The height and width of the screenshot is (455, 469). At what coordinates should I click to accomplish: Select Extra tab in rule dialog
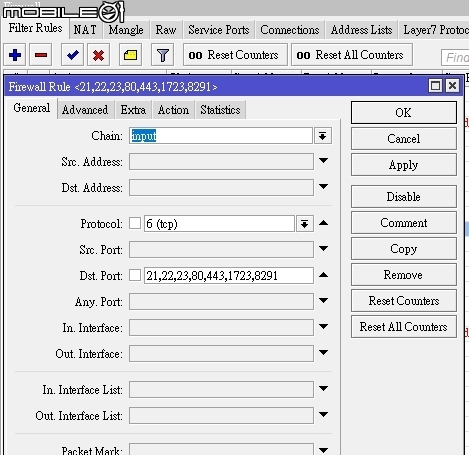[133, 110]
